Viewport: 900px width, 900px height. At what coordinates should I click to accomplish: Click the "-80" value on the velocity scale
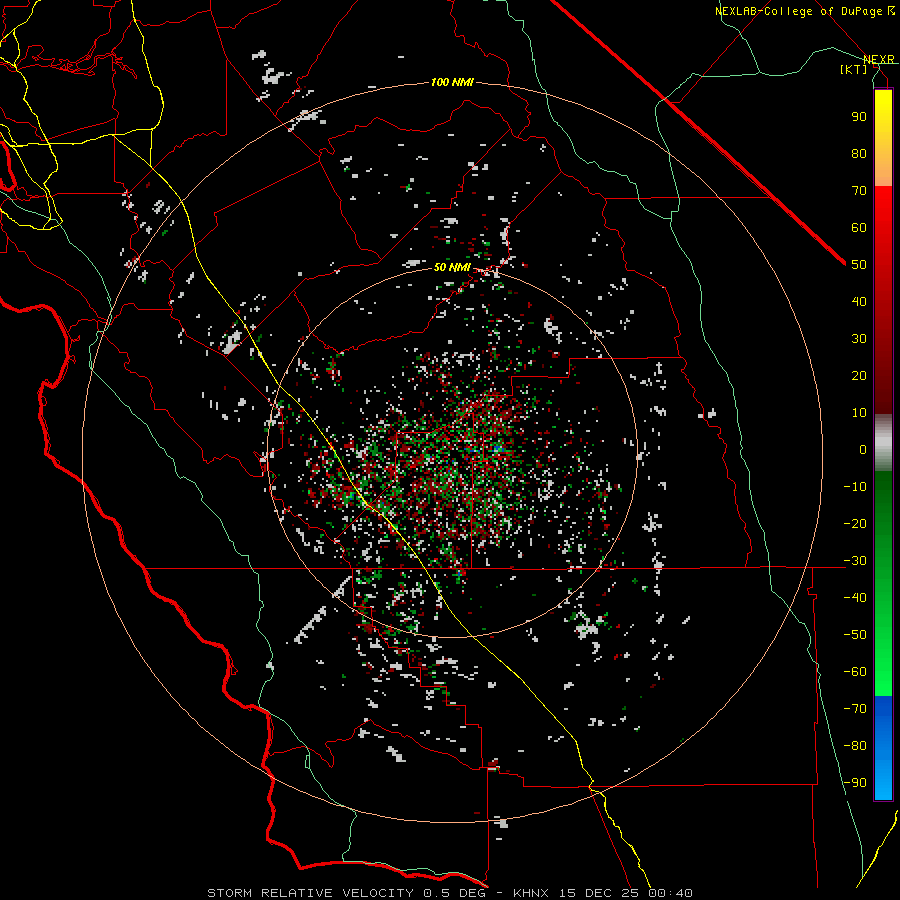(855, 746)
